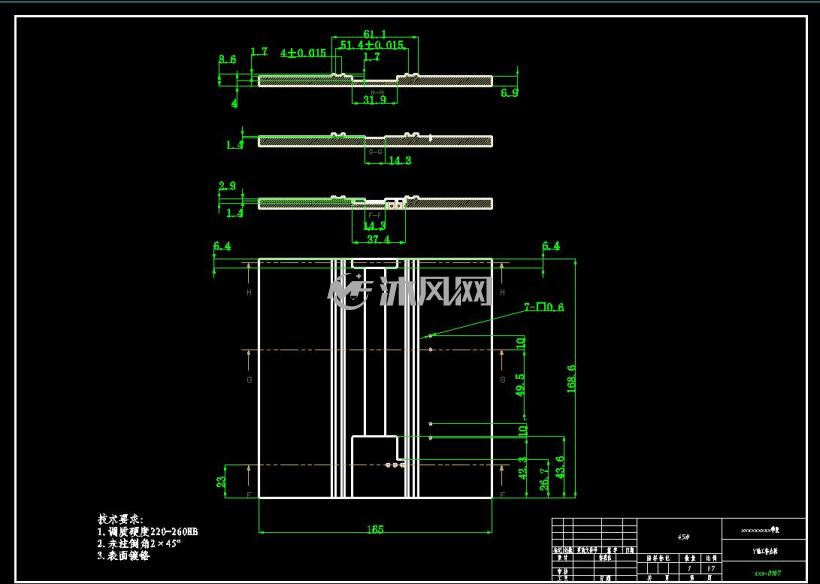Select the 168.6 height dimension text

(571, 379)
